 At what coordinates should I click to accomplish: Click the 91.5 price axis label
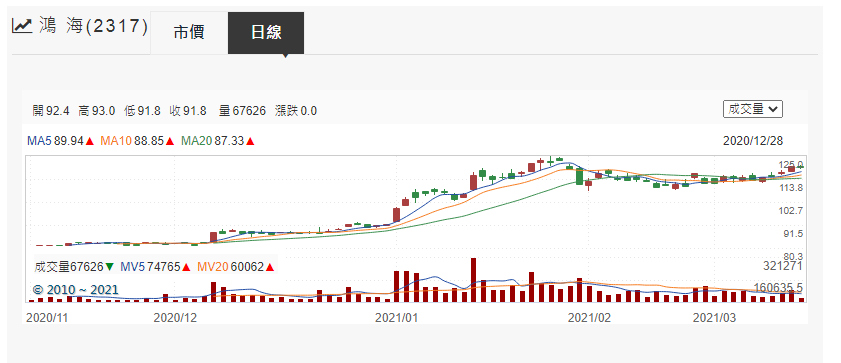793,234
